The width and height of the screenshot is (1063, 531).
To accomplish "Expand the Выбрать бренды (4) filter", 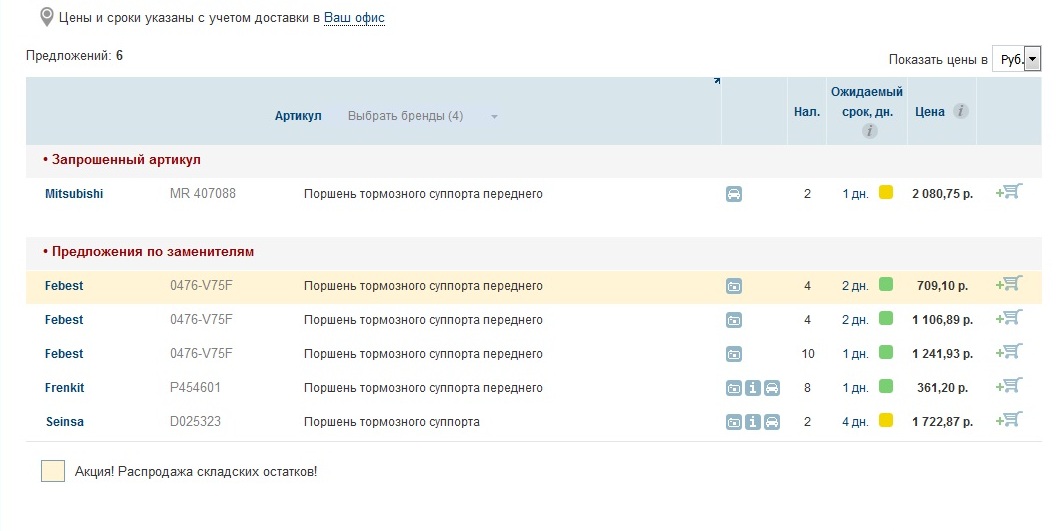I will tap(420, 116).
